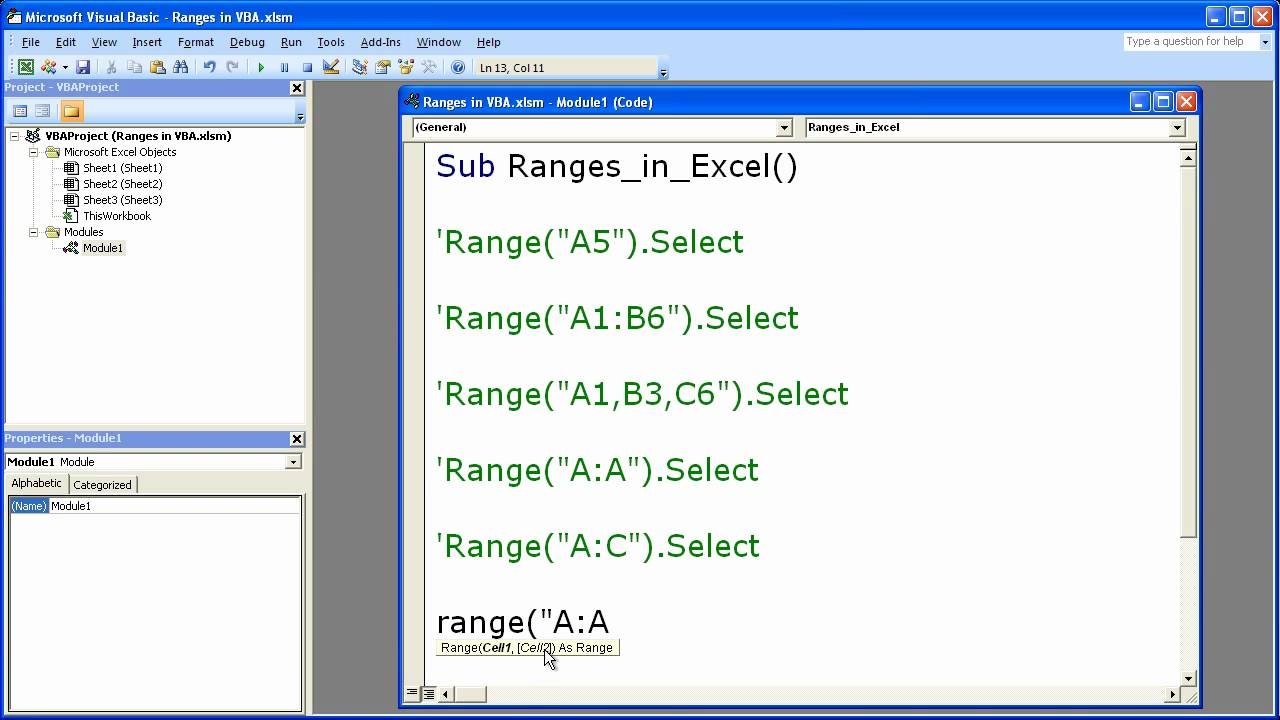The height and width of the screenshot is (720, 1280).
Task: Select Module1 in project tree
Action: 103,248
